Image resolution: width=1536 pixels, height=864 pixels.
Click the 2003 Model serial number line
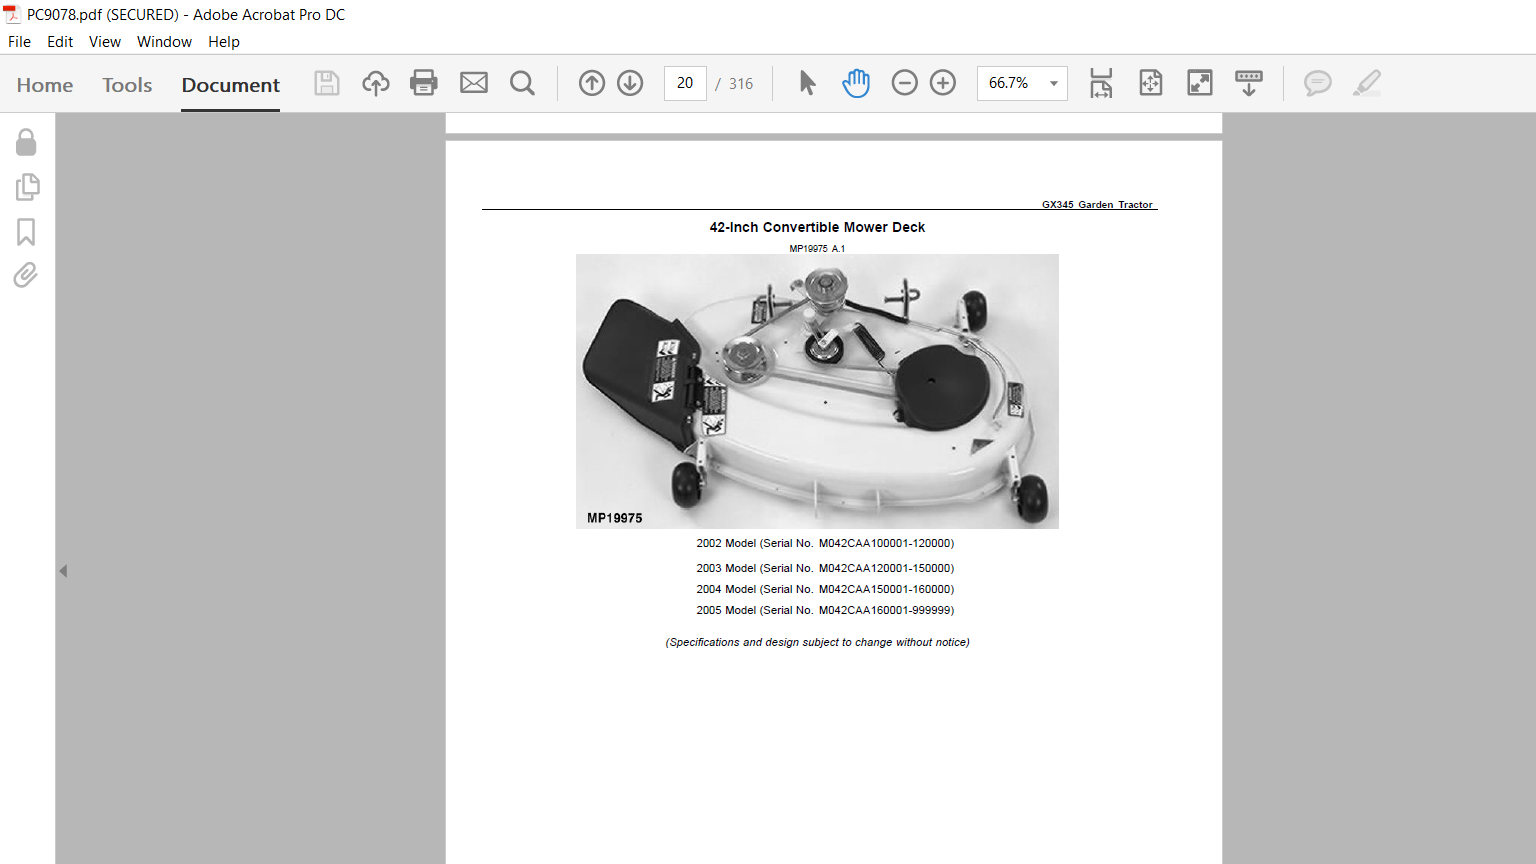tap(825, 568)
